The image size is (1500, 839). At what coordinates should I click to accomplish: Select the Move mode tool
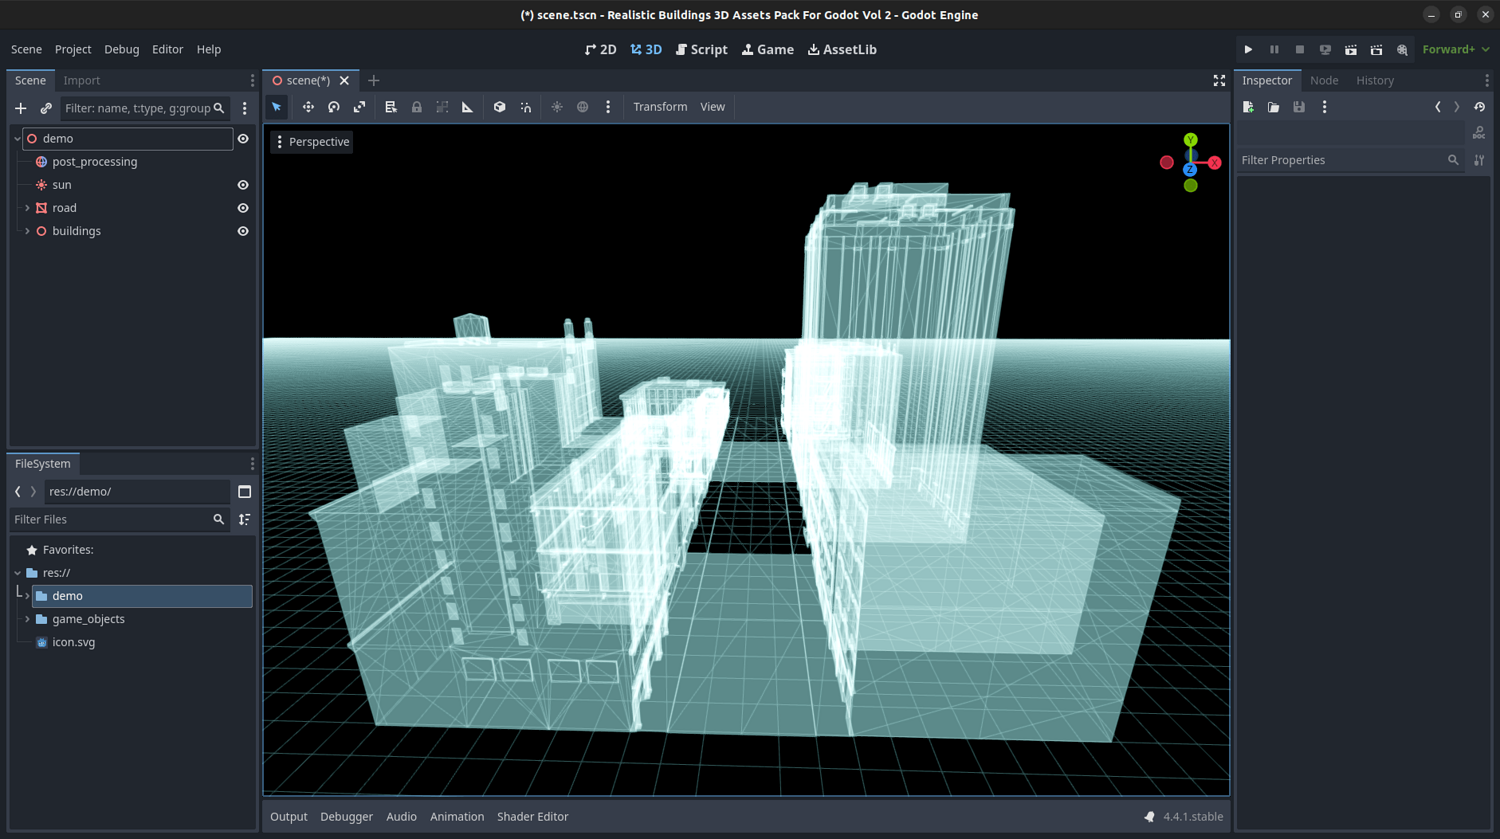pyautogui.click(x=308, y=107)
